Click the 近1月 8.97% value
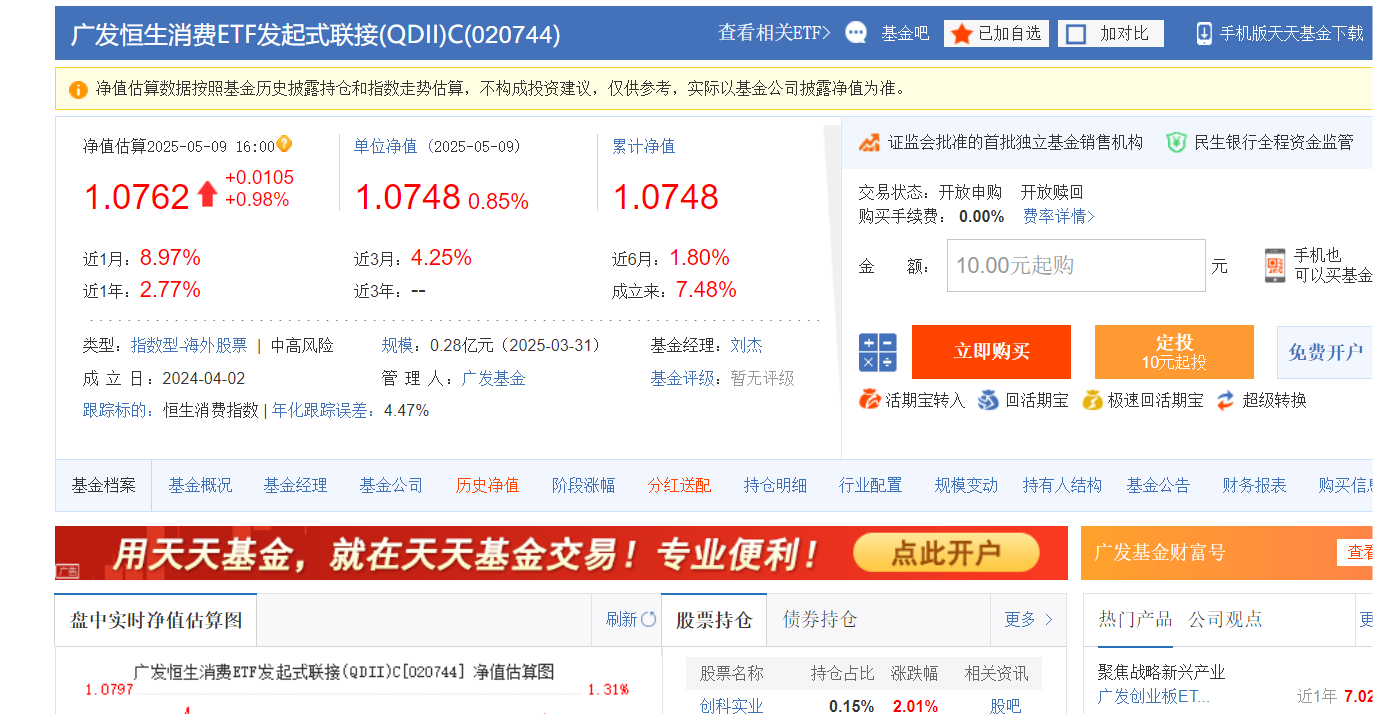The height and width of the screenshot is (714, 1373). [170, 258]
